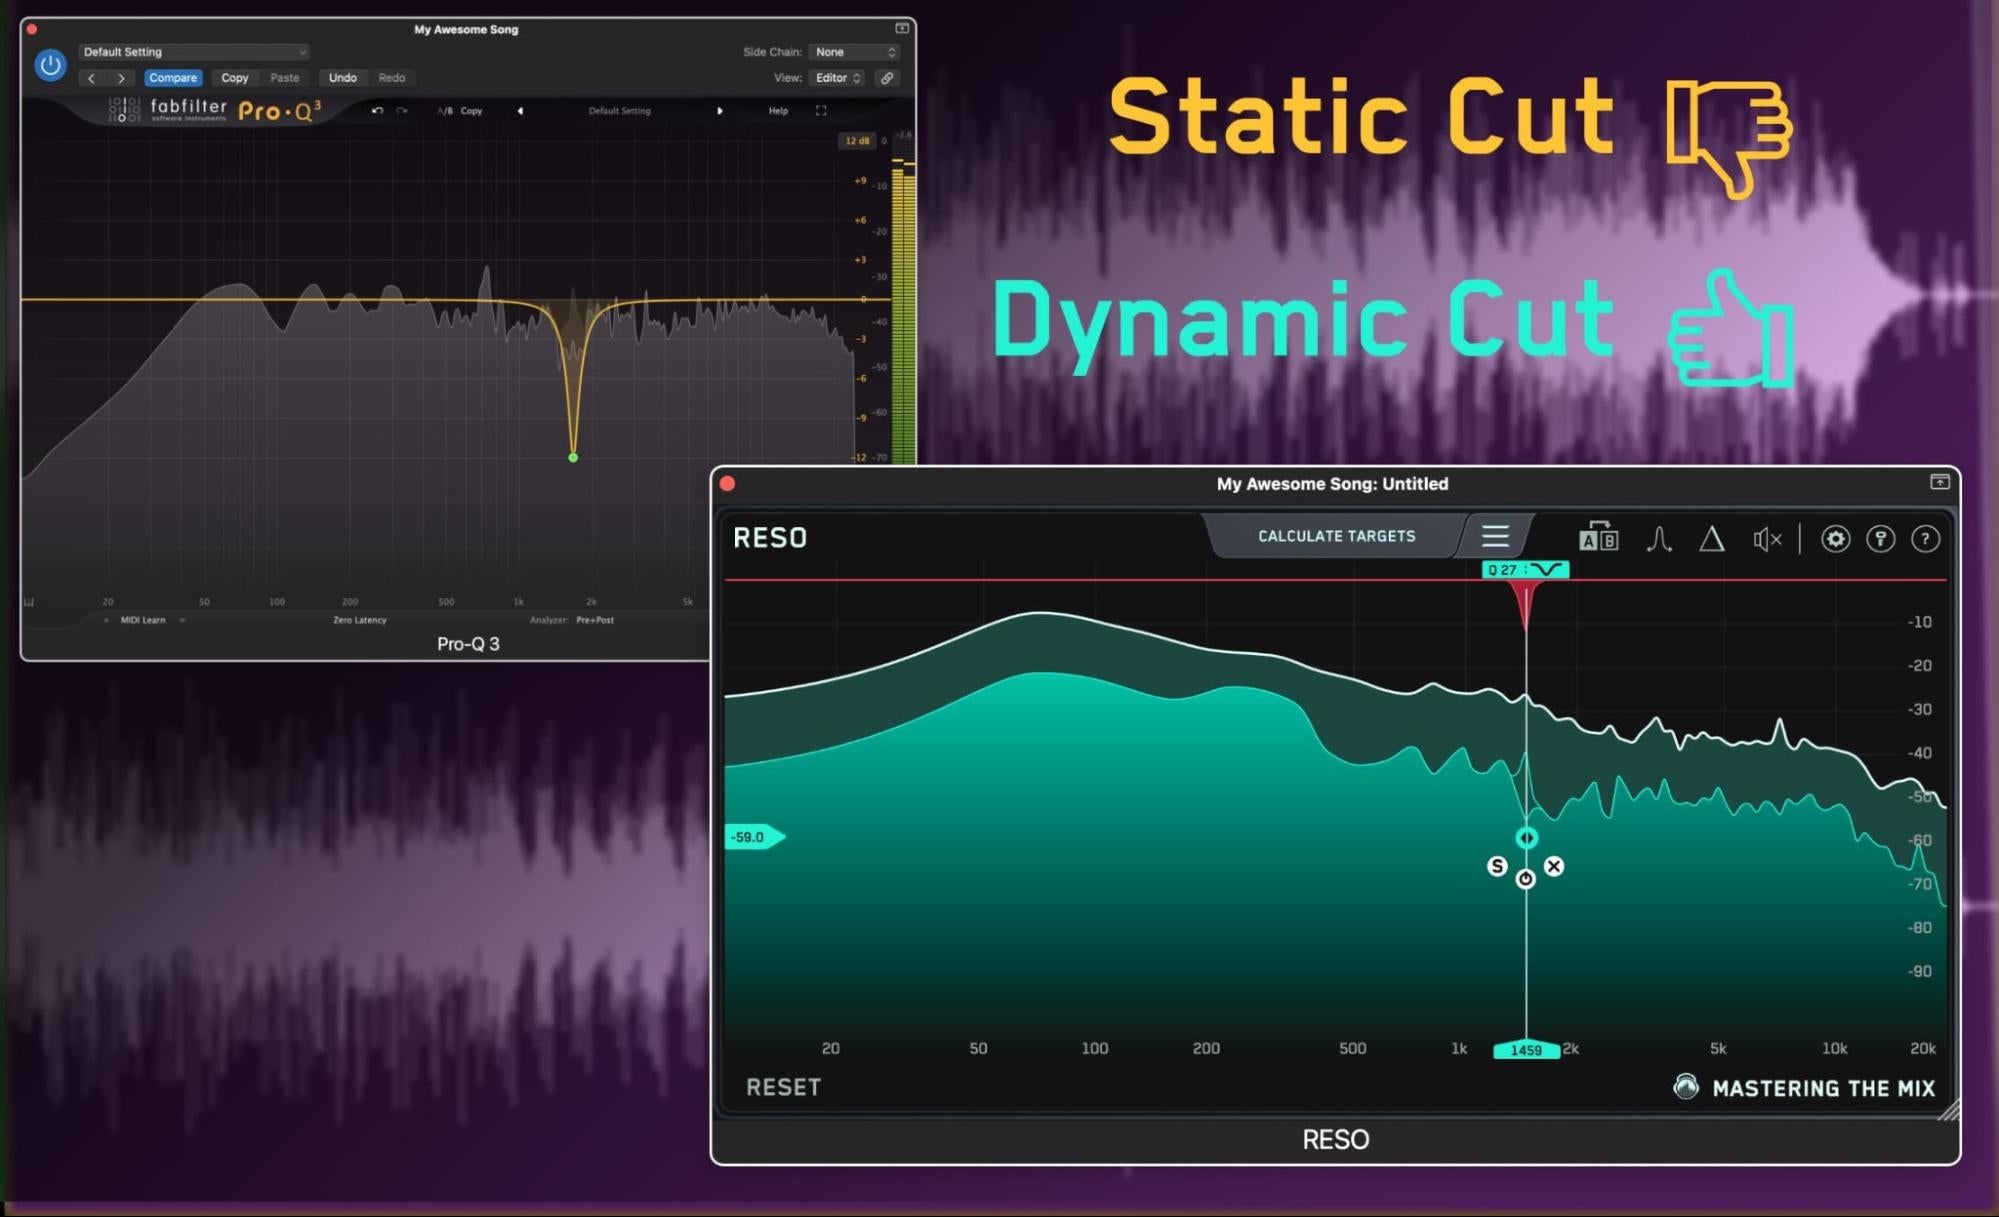The height and width of the screenshot is (1217, 1999).
Task: Toggle the Pro-Q 3 plugin power button
Action: click(50, 65)
